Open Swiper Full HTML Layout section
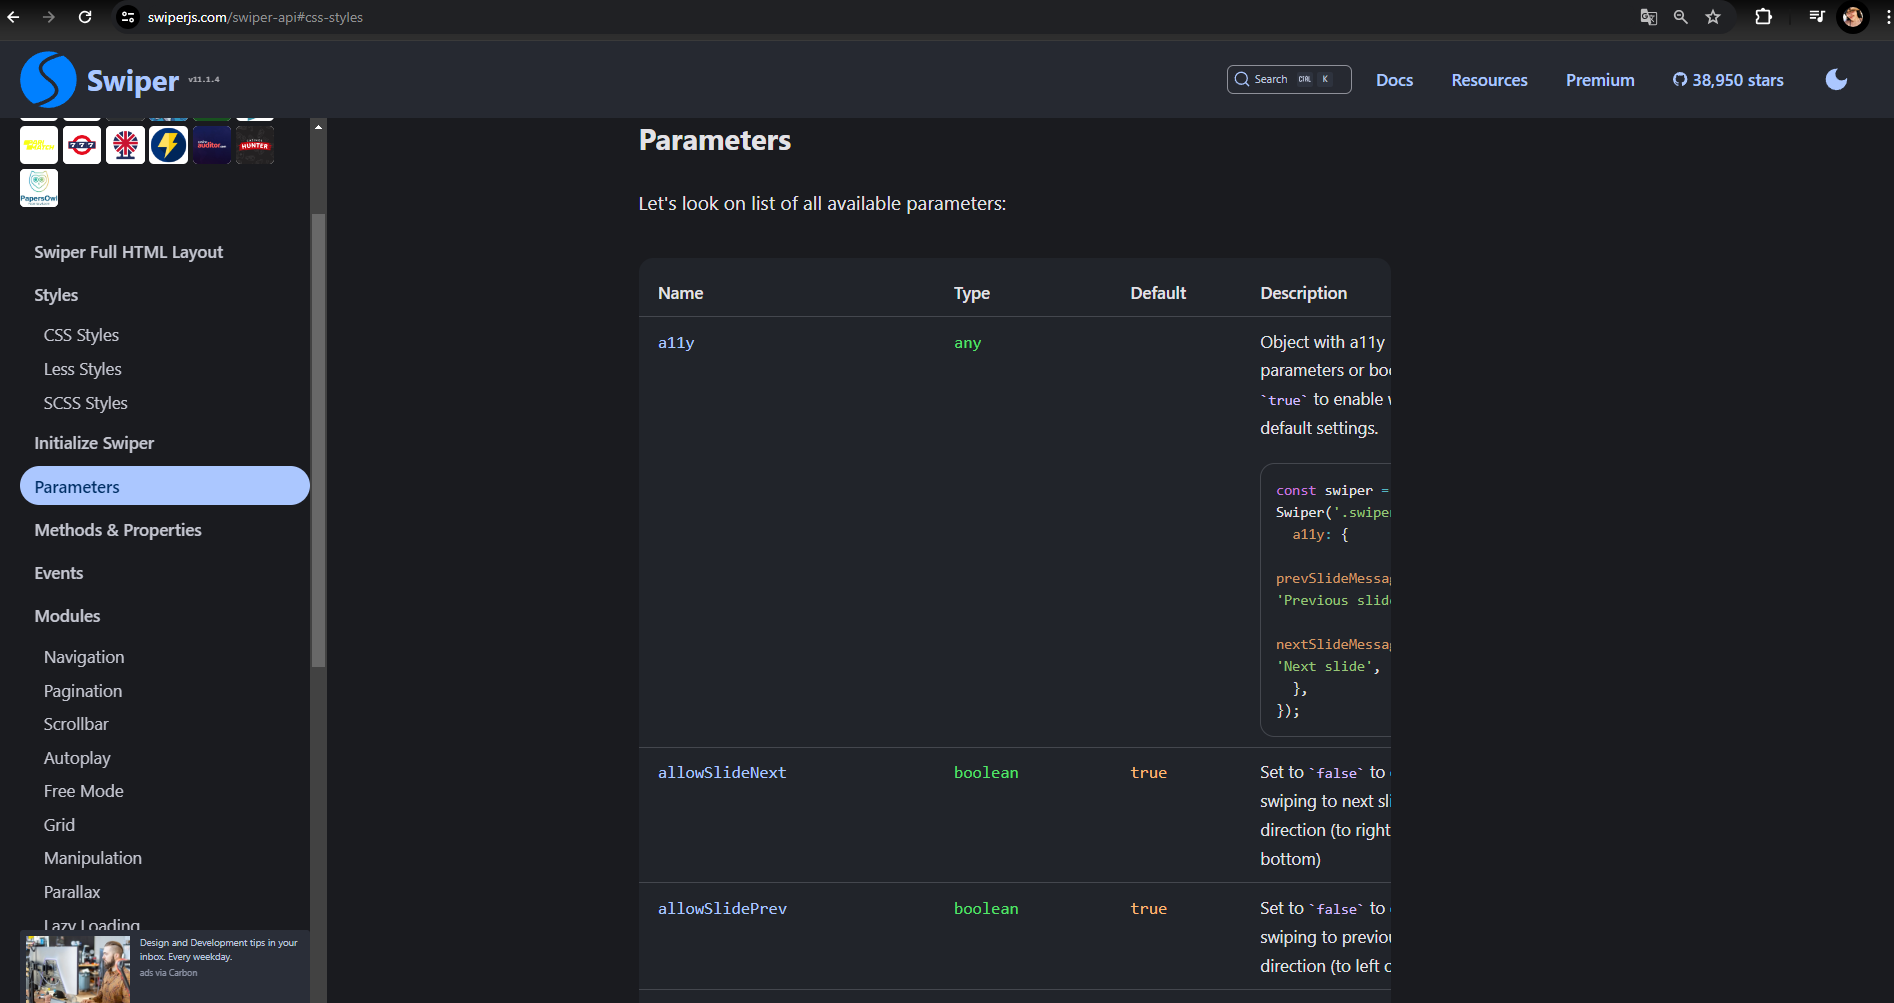The width and height of the screenshot is (1894, 1003). (x=128, y=252)
